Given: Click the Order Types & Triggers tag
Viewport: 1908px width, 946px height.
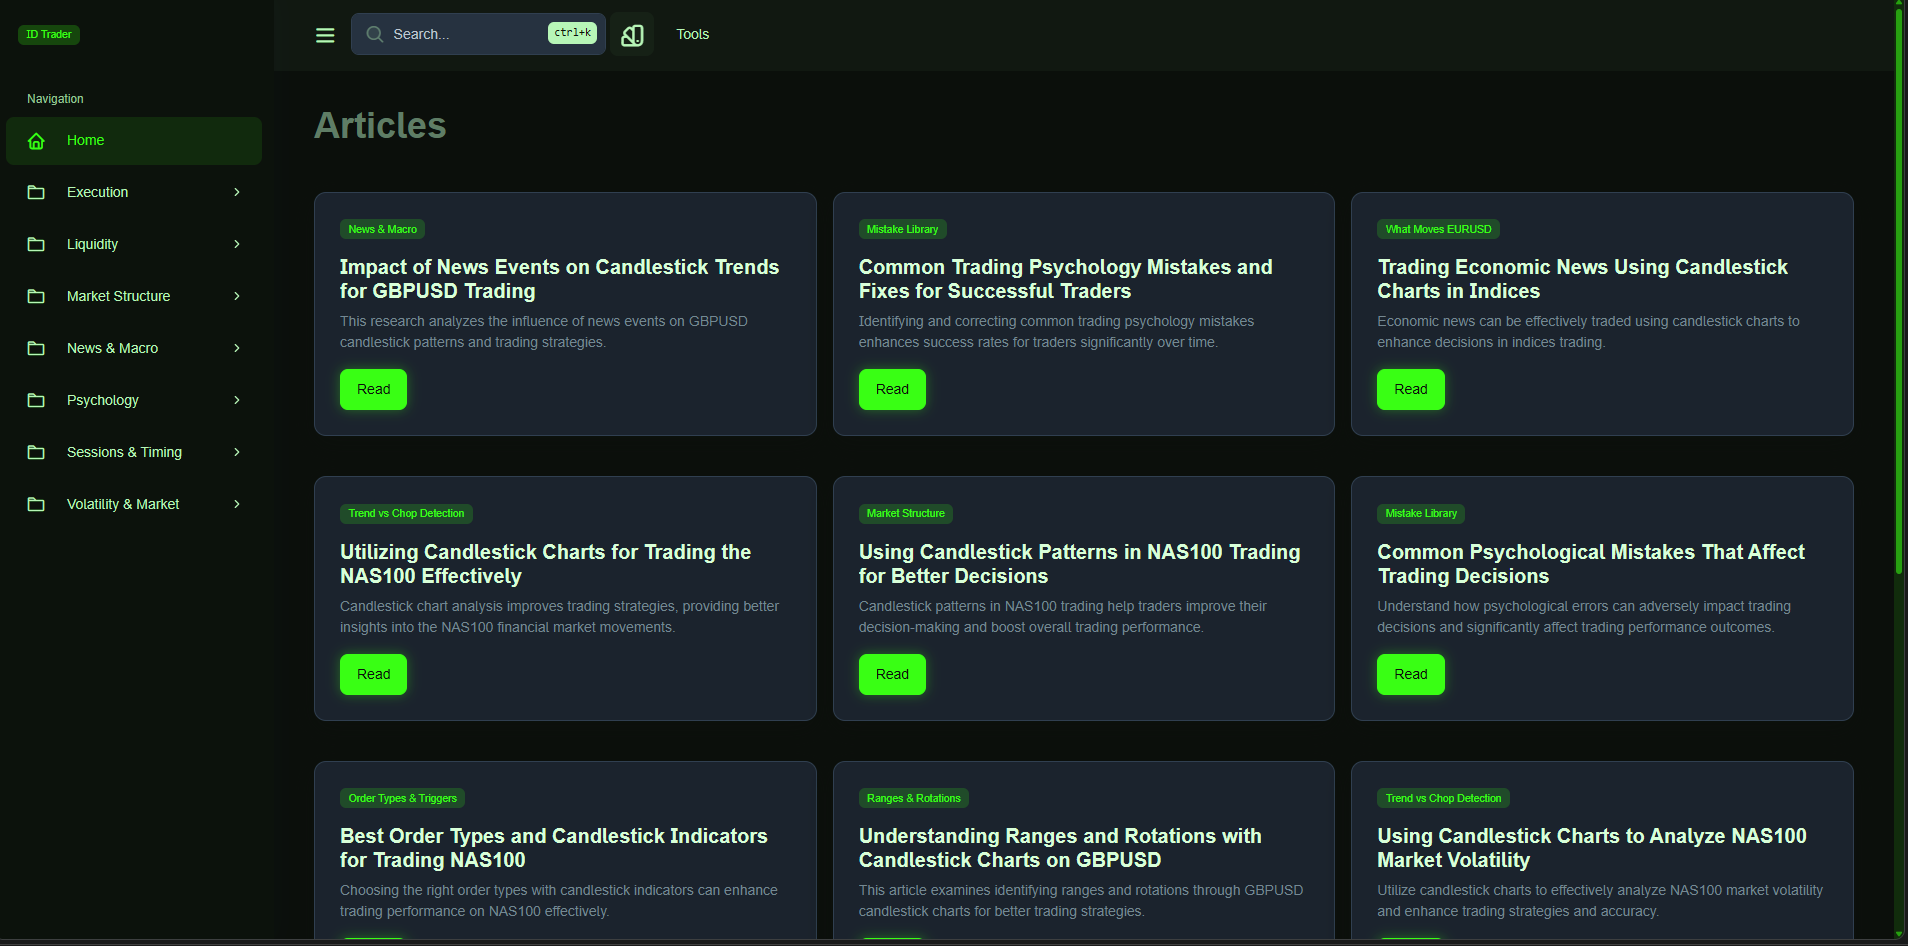Looking at the screenshot, I should (x=402, y=798).
